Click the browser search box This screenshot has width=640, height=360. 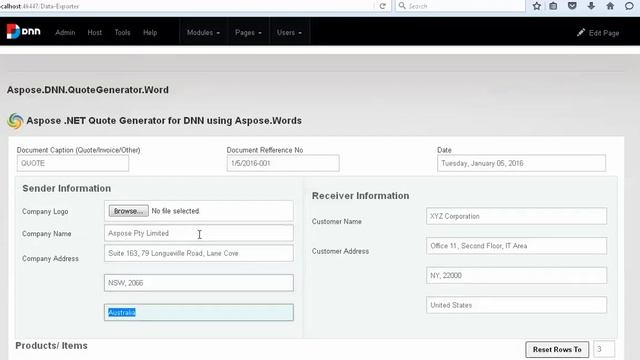pyautogui.click(x=460, y=6)
